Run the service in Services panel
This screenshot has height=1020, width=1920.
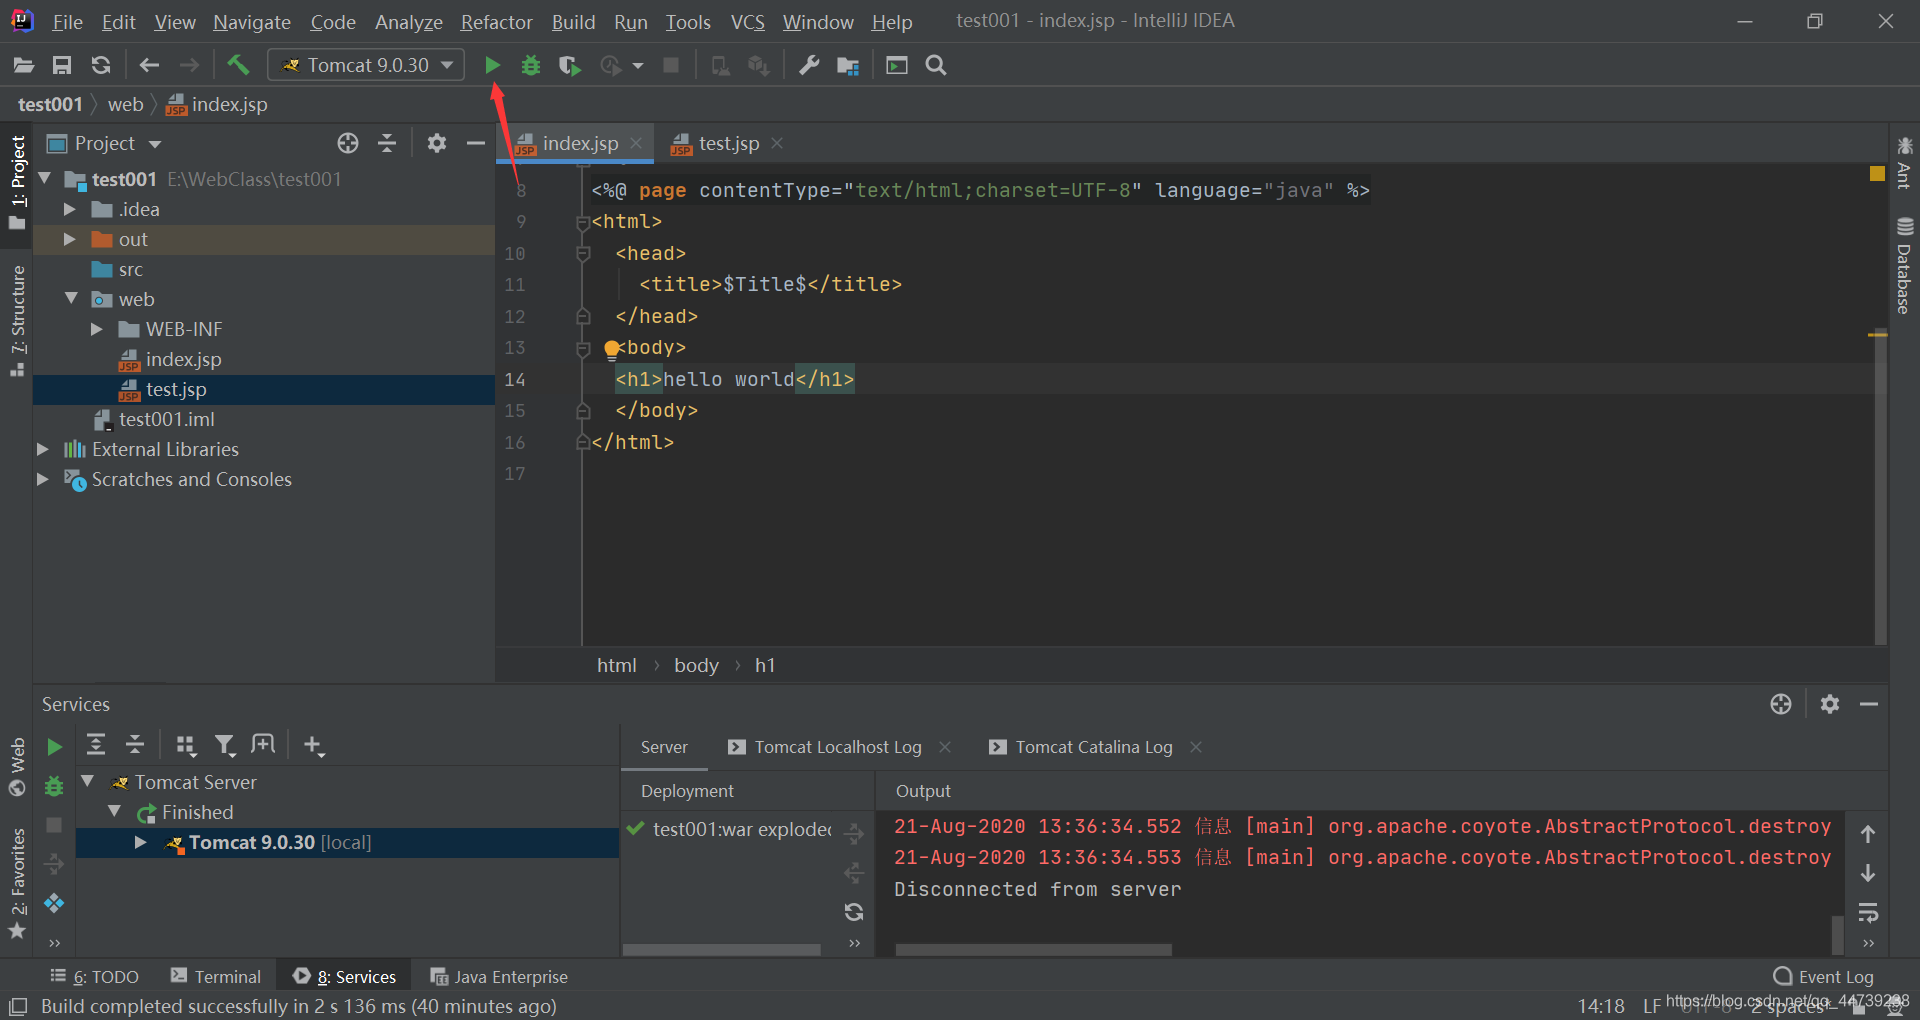point(54,747)
